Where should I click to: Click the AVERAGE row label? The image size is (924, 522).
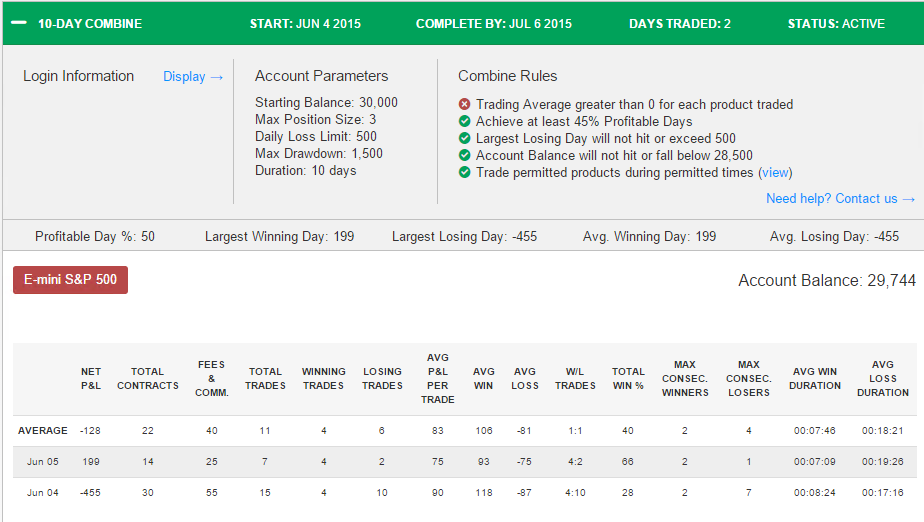42,431
